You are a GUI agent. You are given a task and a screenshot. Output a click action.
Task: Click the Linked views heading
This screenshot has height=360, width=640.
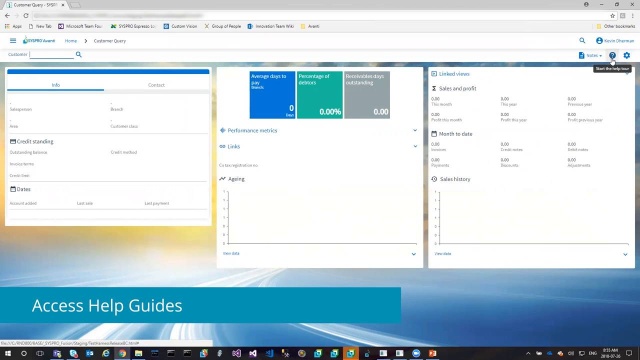[454, 74]
